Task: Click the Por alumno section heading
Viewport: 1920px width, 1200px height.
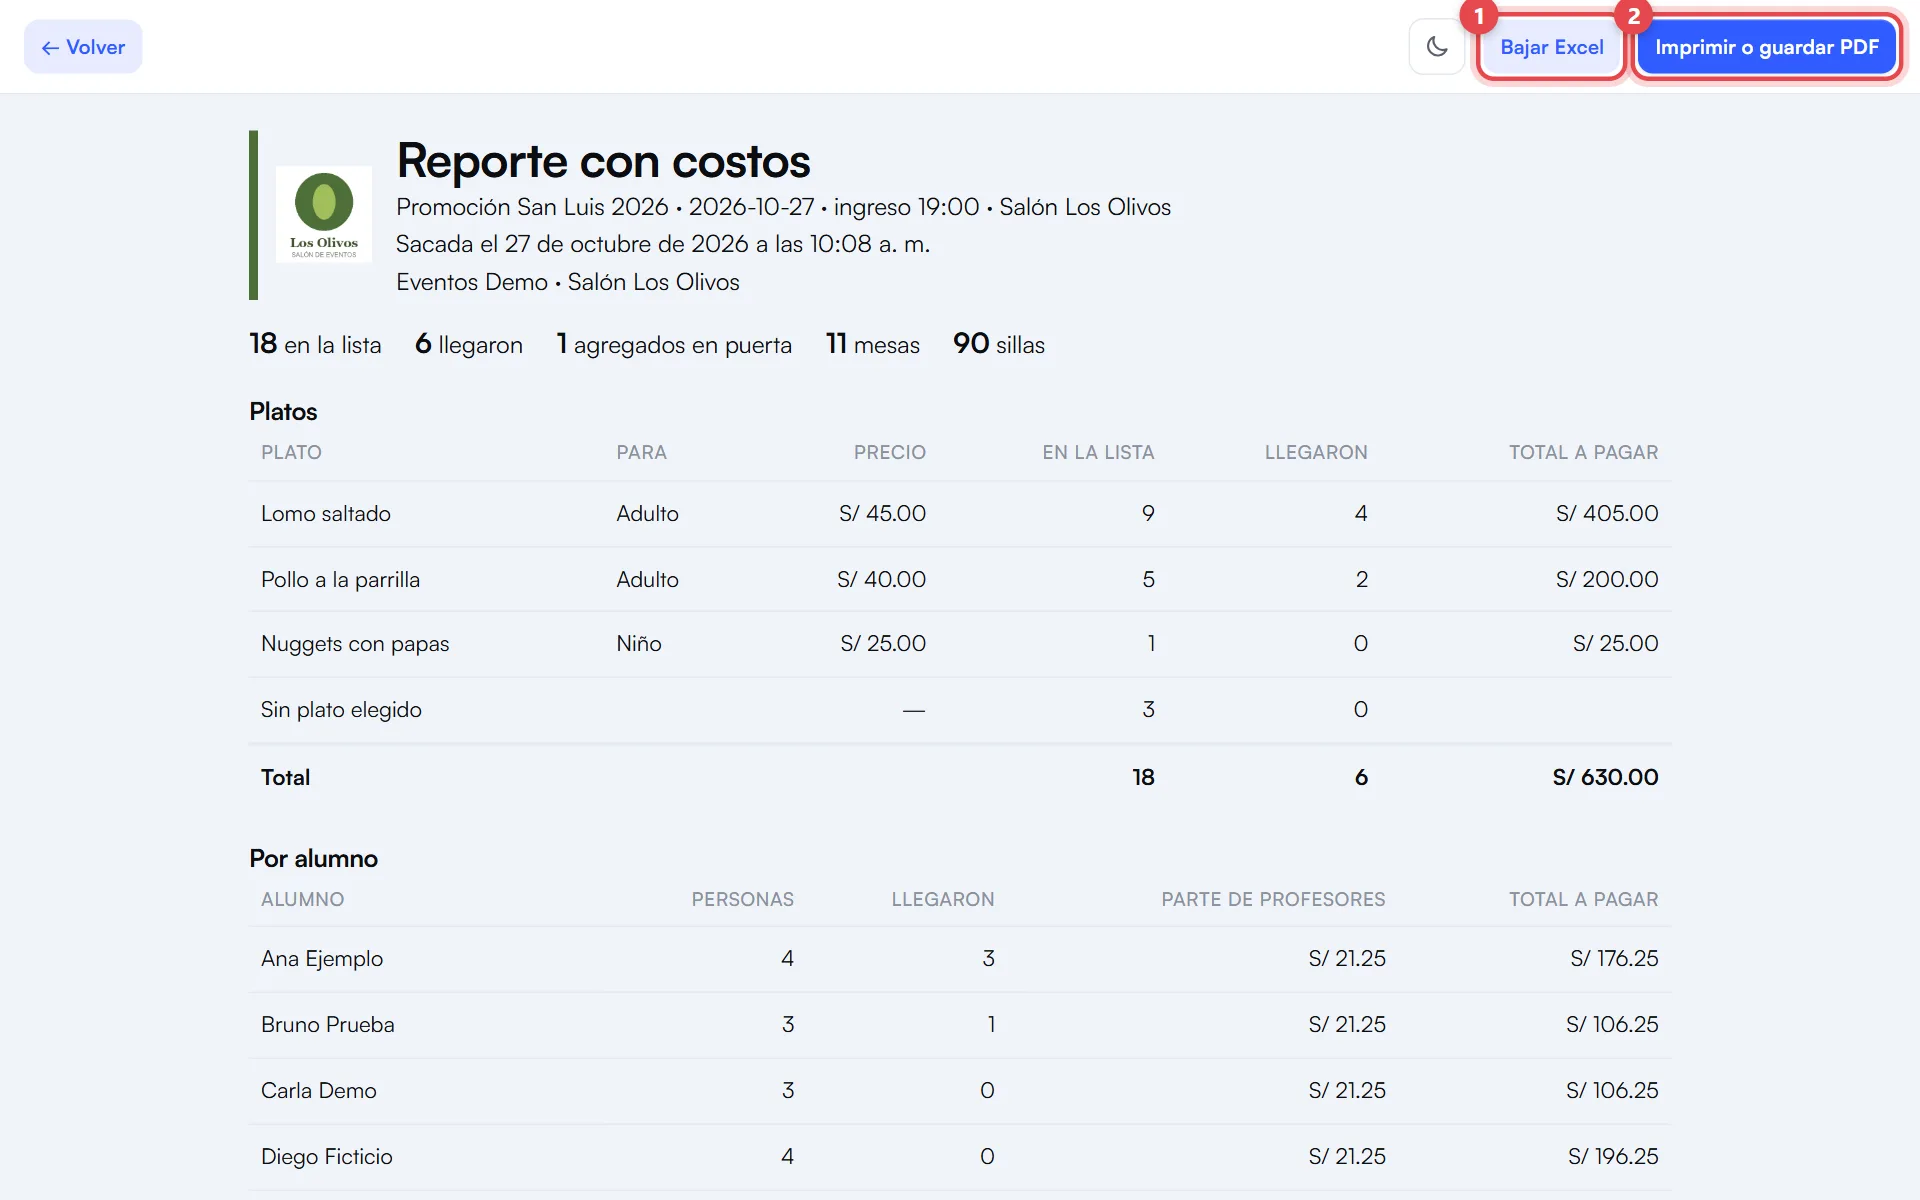Action: [x=313, y=858]
